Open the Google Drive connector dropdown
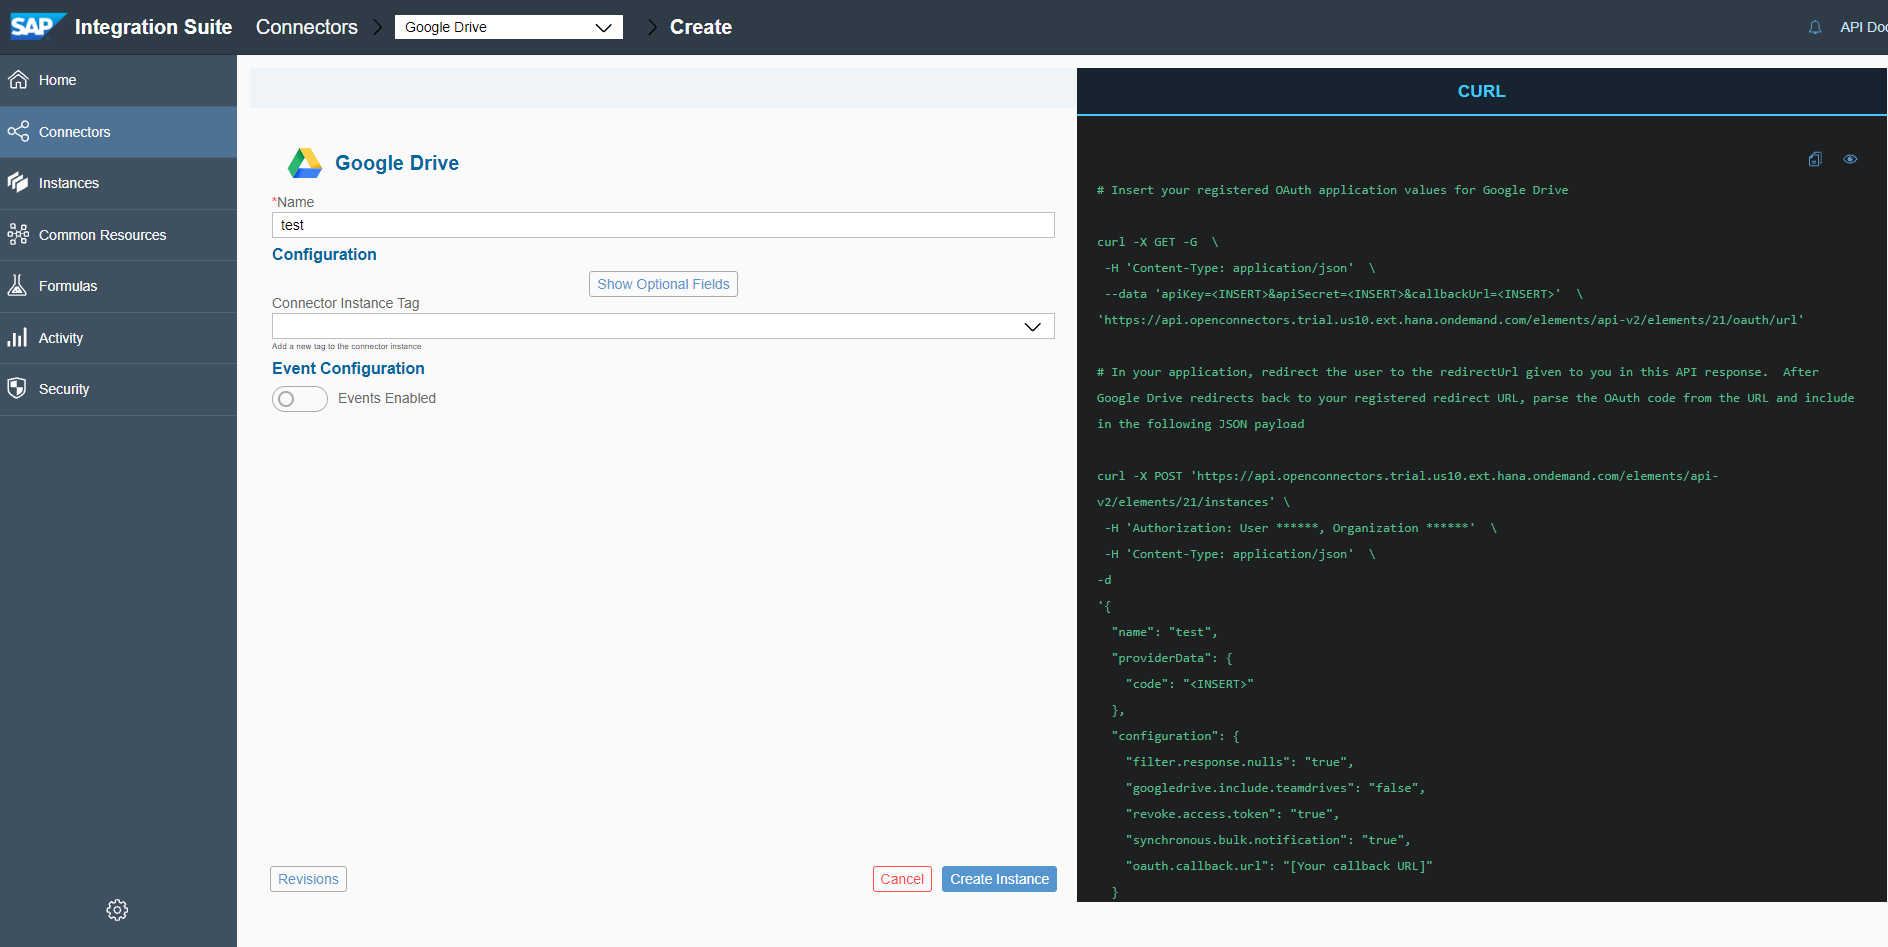The height and width of the screenshot is (947, 1888). 508,27
